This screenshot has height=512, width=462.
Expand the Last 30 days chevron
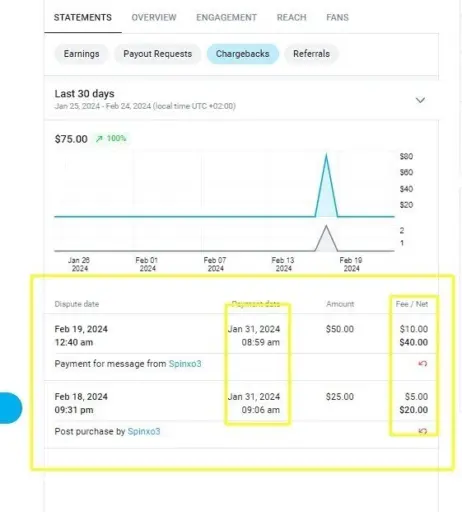420,100
